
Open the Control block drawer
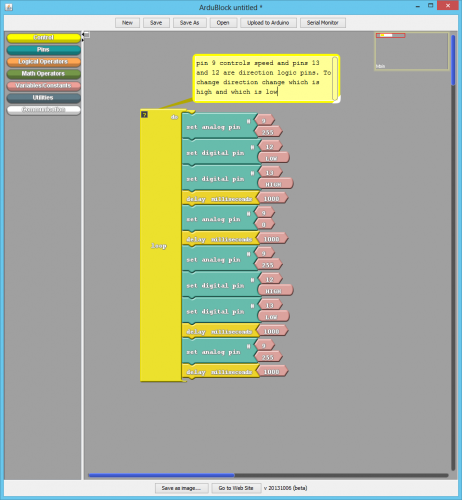(44, 38)
